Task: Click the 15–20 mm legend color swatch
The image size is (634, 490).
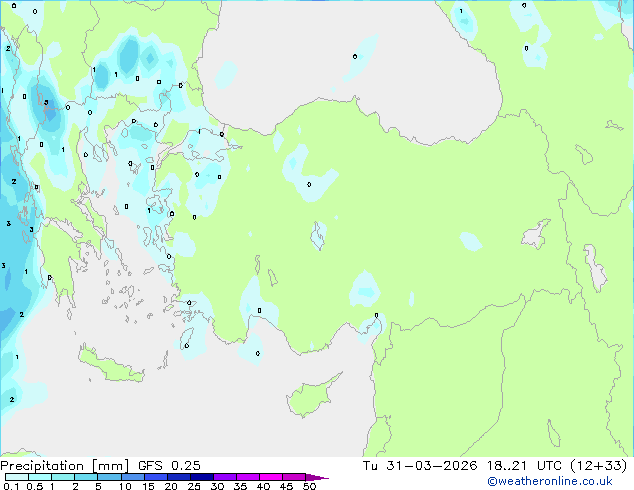Action: point(155,477)
